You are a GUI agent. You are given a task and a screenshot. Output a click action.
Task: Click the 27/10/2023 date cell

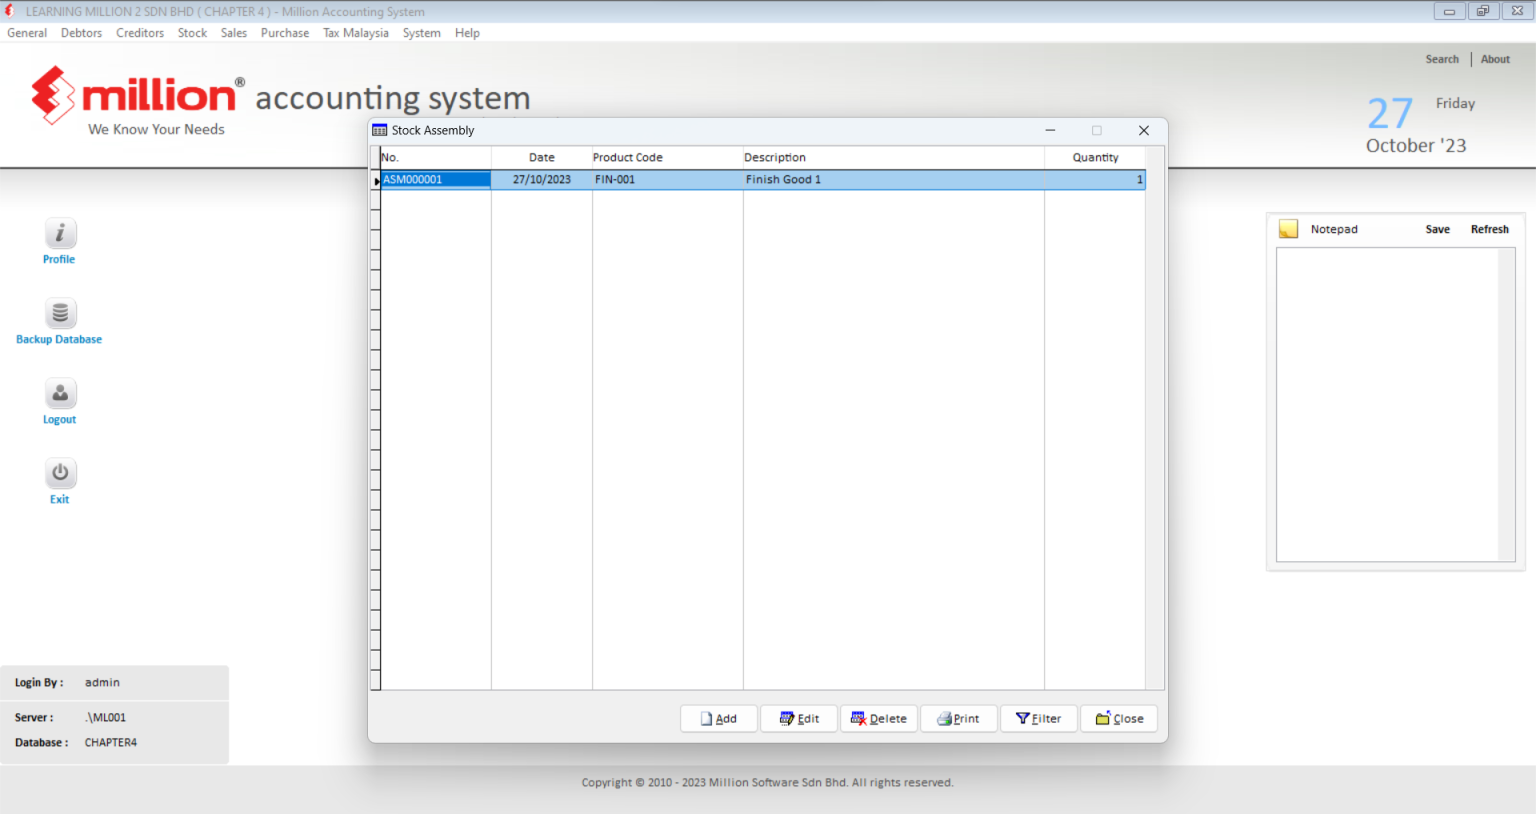coord(542,180)
